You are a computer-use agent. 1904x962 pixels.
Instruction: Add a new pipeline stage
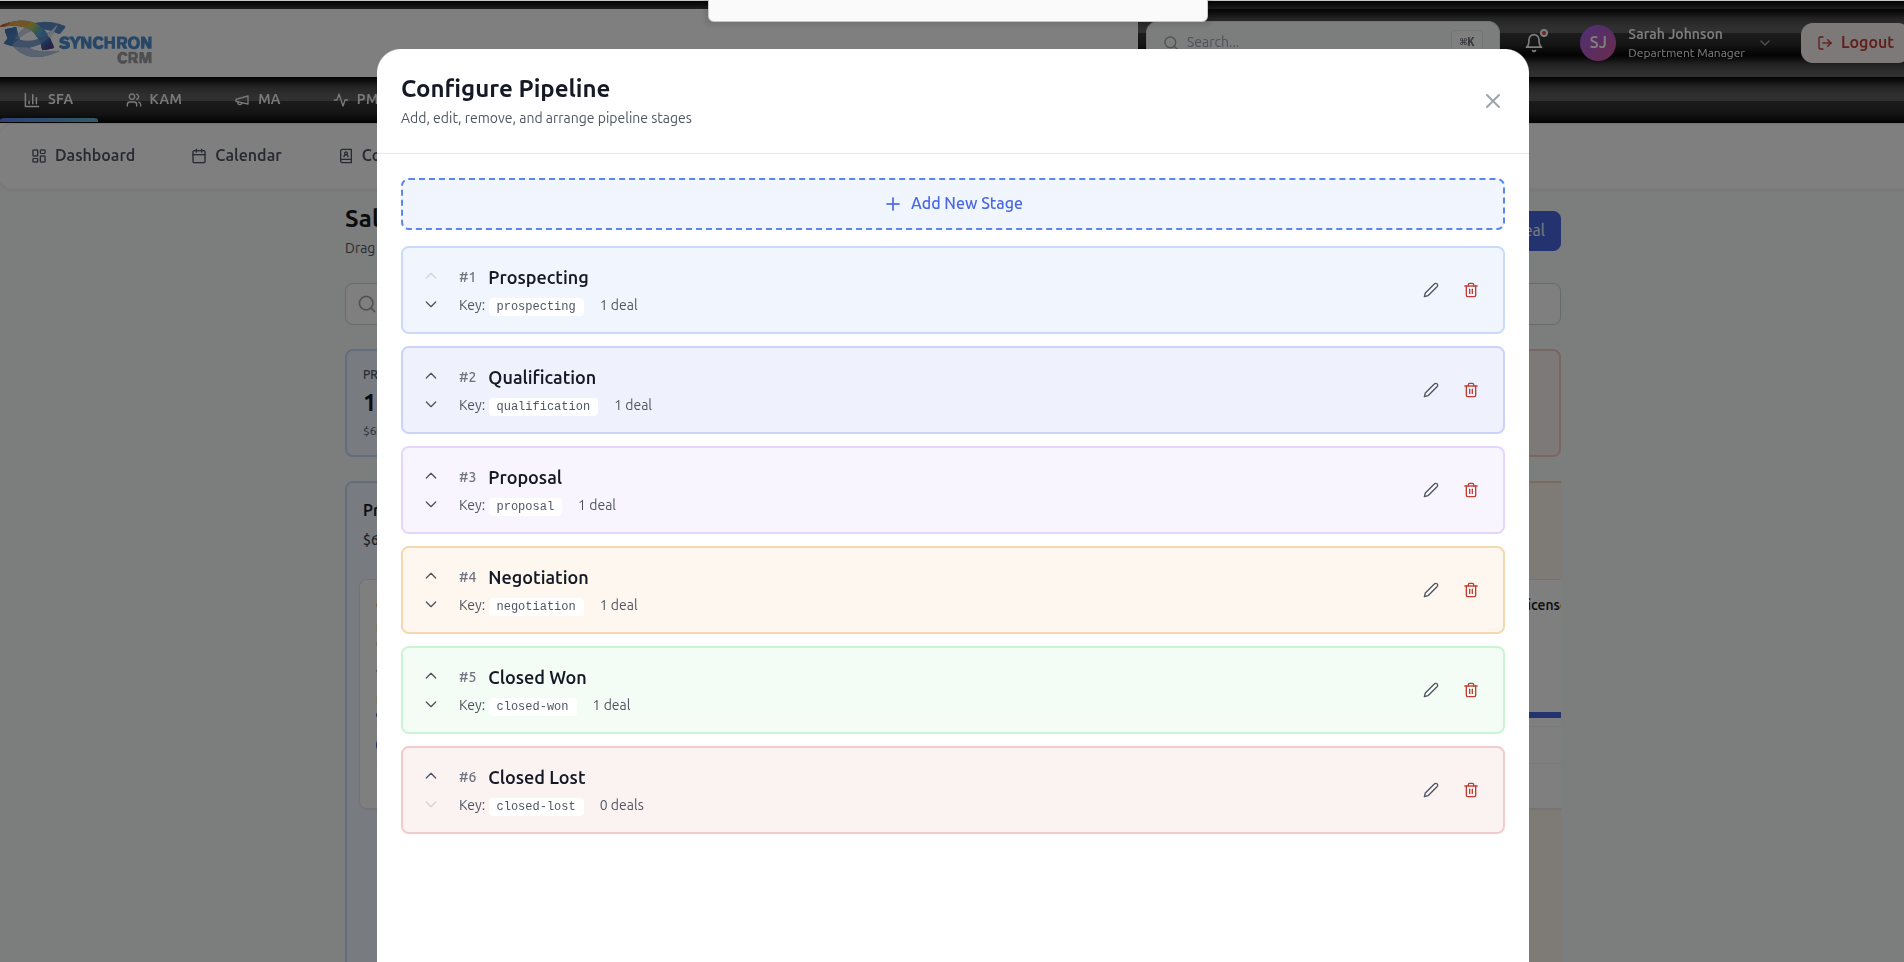pos(952,204)
